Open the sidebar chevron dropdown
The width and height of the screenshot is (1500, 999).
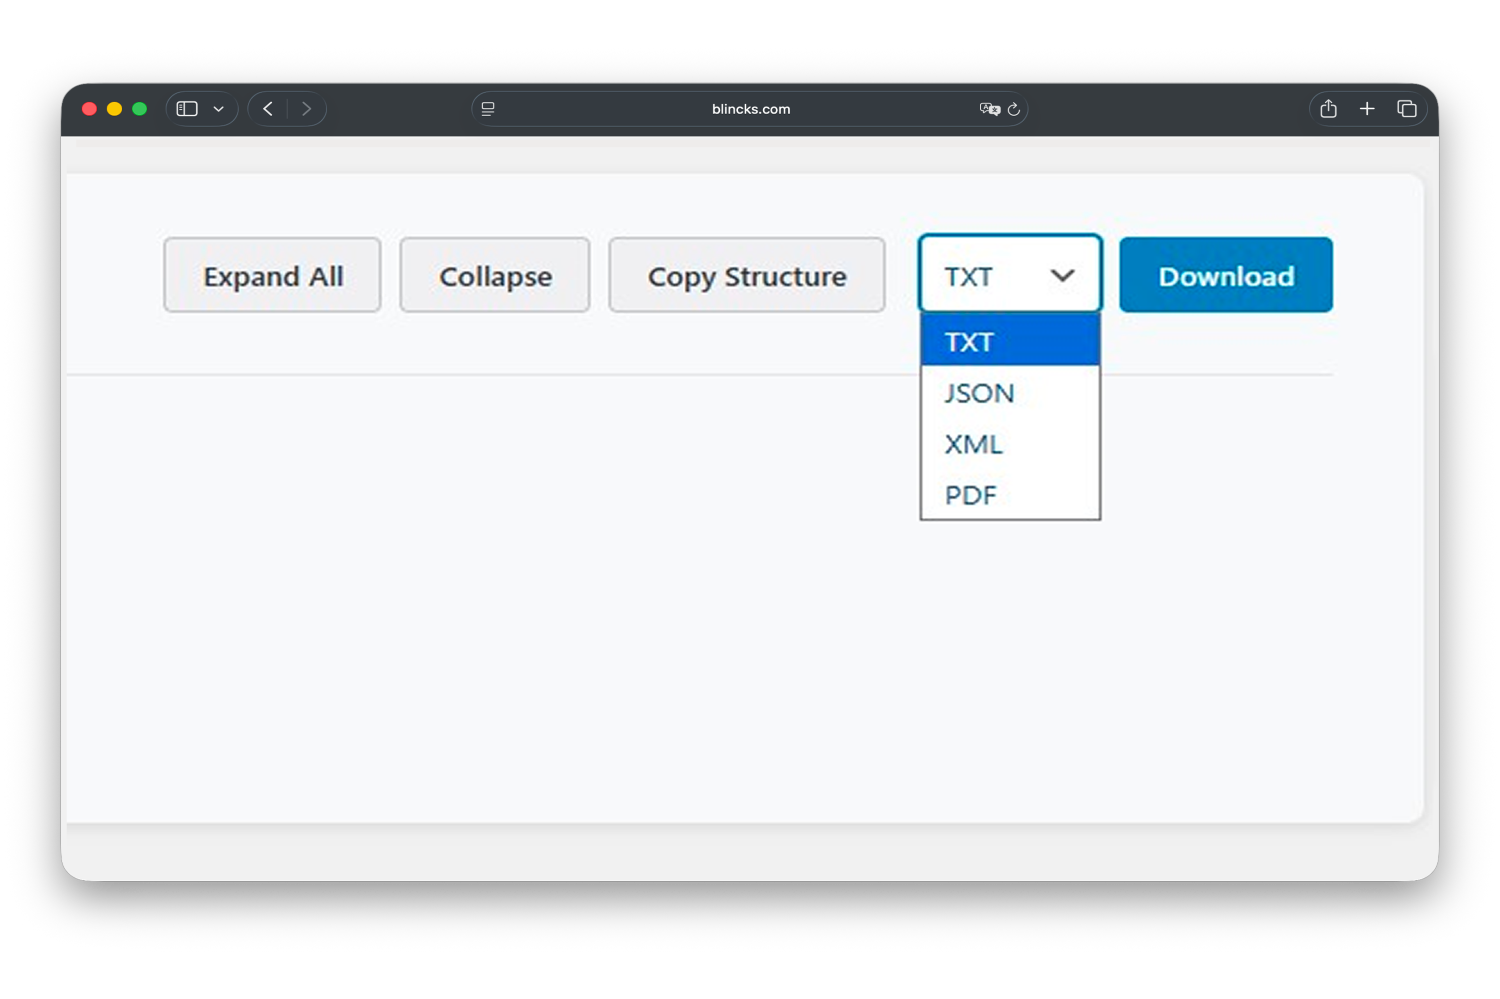coord(220,108)
